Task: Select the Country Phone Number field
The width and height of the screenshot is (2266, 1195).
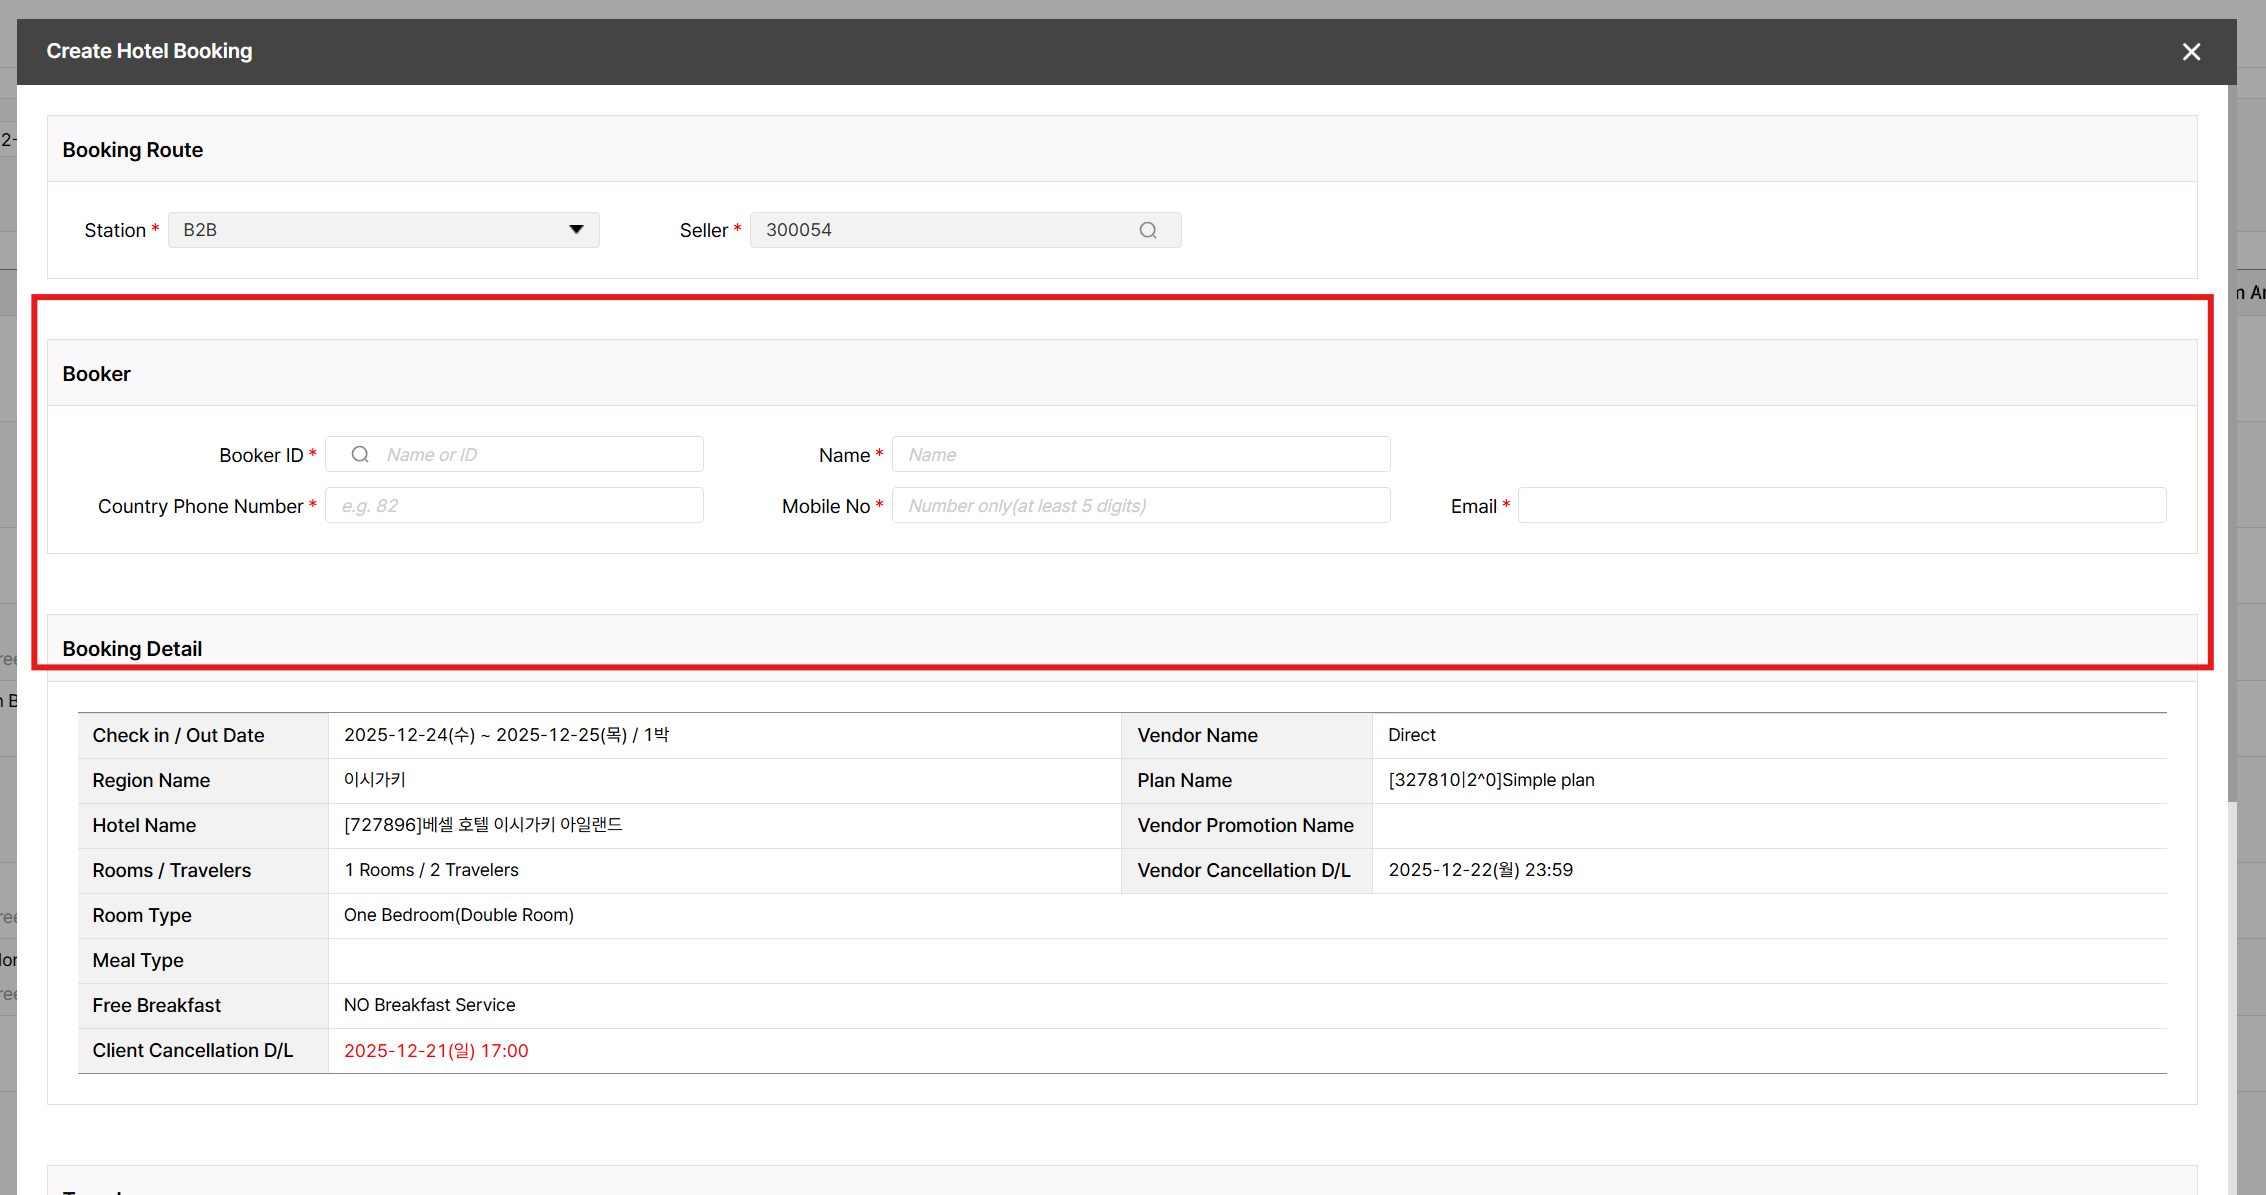Action: [514, 505]
